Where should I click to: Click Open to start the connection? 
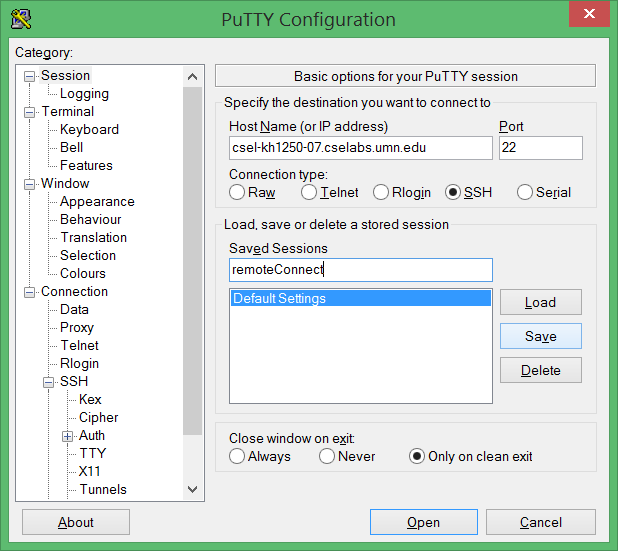(x=424, y=522)
